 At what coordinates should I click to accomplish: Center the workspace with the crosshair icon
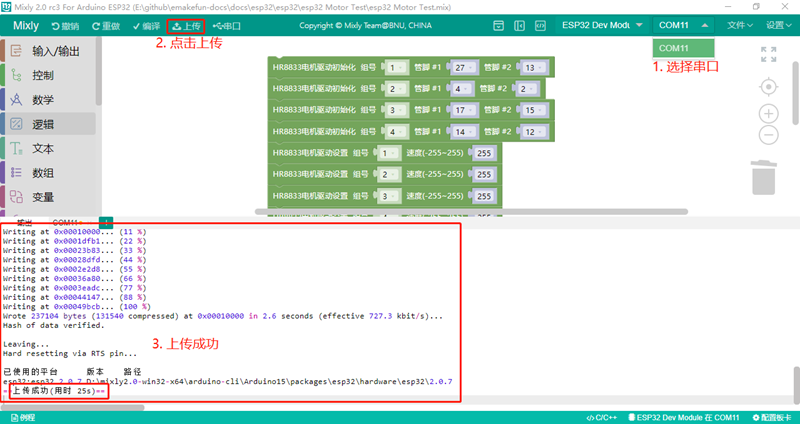coord(768,86)
